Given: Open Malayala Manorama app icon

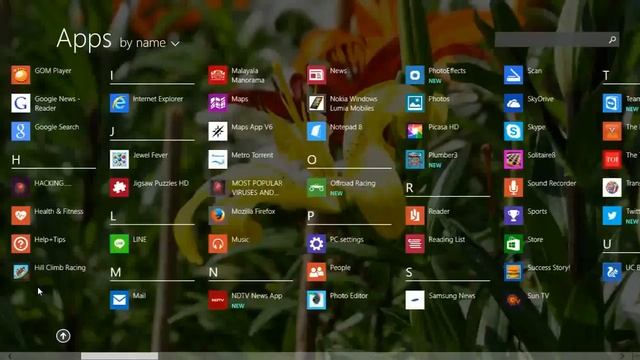Looking at the screenshot, I should (218, 75).
